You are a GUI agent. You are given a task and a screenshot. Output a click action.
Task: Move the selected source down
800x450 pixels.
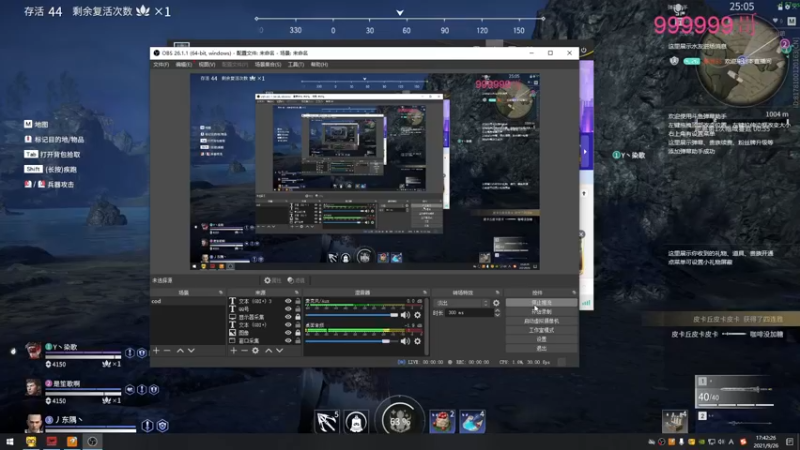tap(279, 351)
